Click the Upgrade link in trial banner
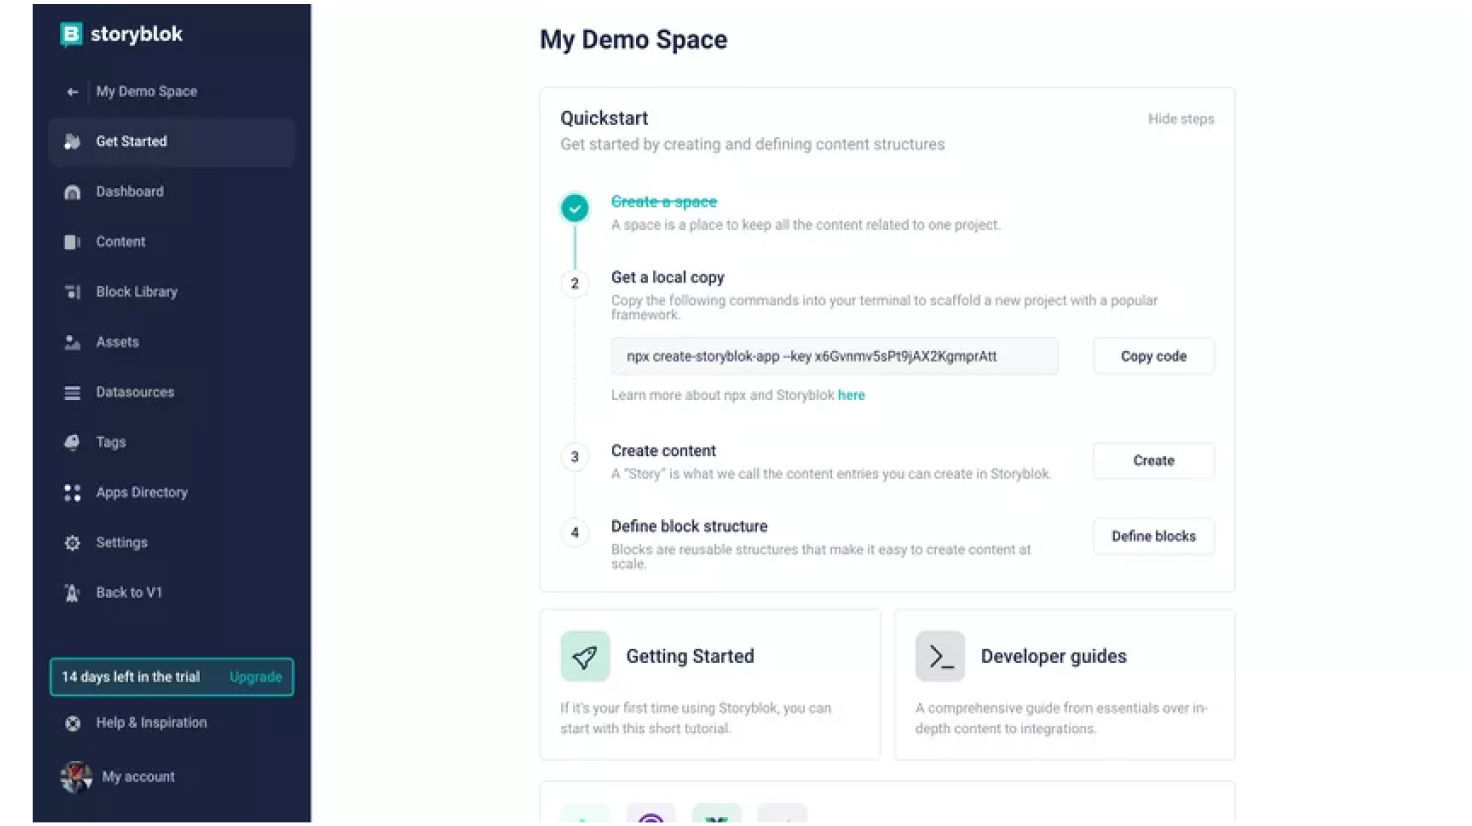This screenshot has width=1472, height=826. pos(255,677)
